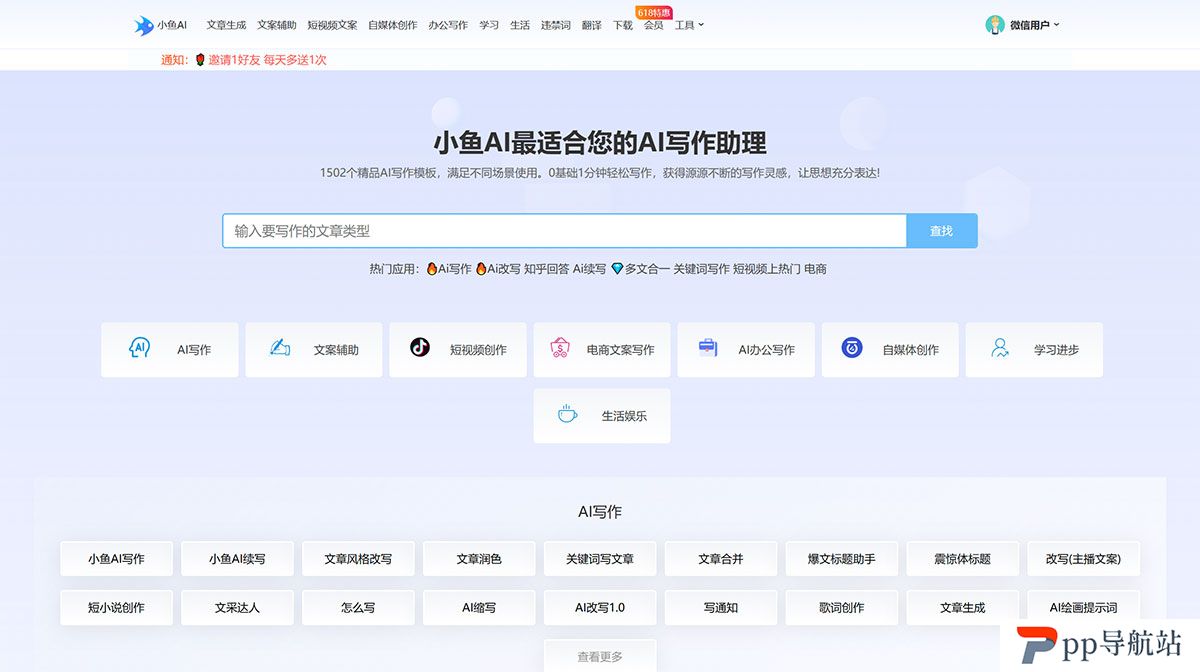
Task: Open the 改写(主播文案) template
Action: (1084, 559)
